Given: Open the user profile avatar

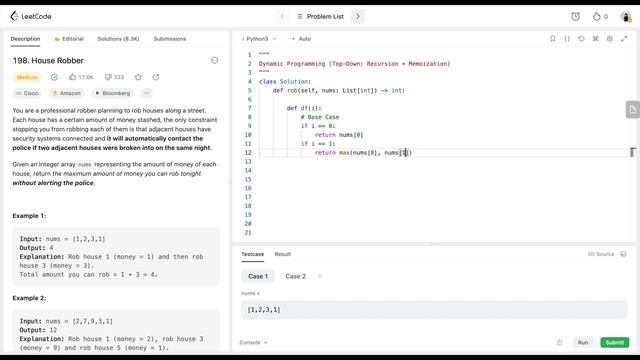Looking at the screenshot, I should [626, 16].
